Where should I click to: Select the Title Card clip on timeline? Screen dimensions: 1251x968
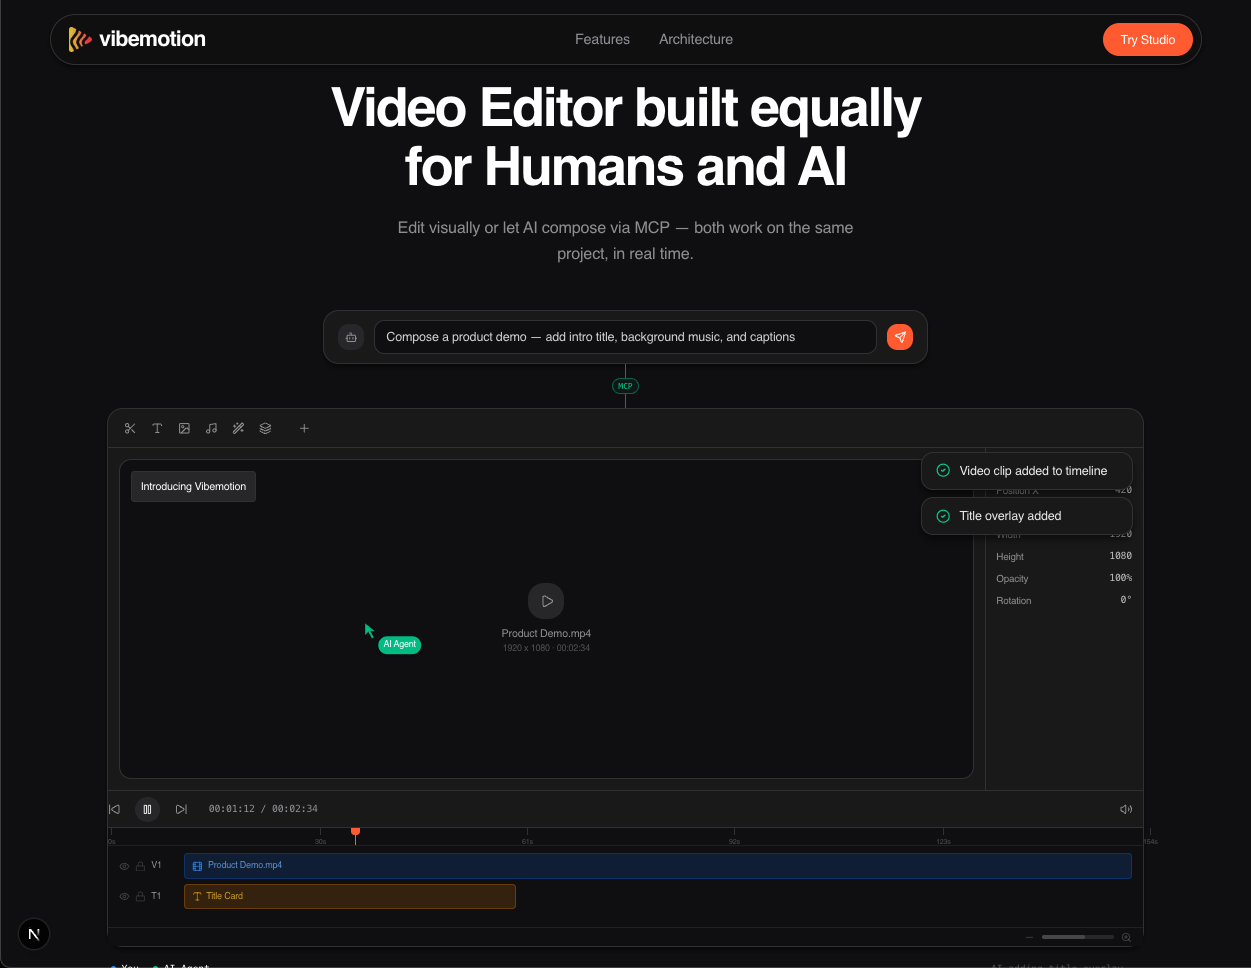point(350,896)
